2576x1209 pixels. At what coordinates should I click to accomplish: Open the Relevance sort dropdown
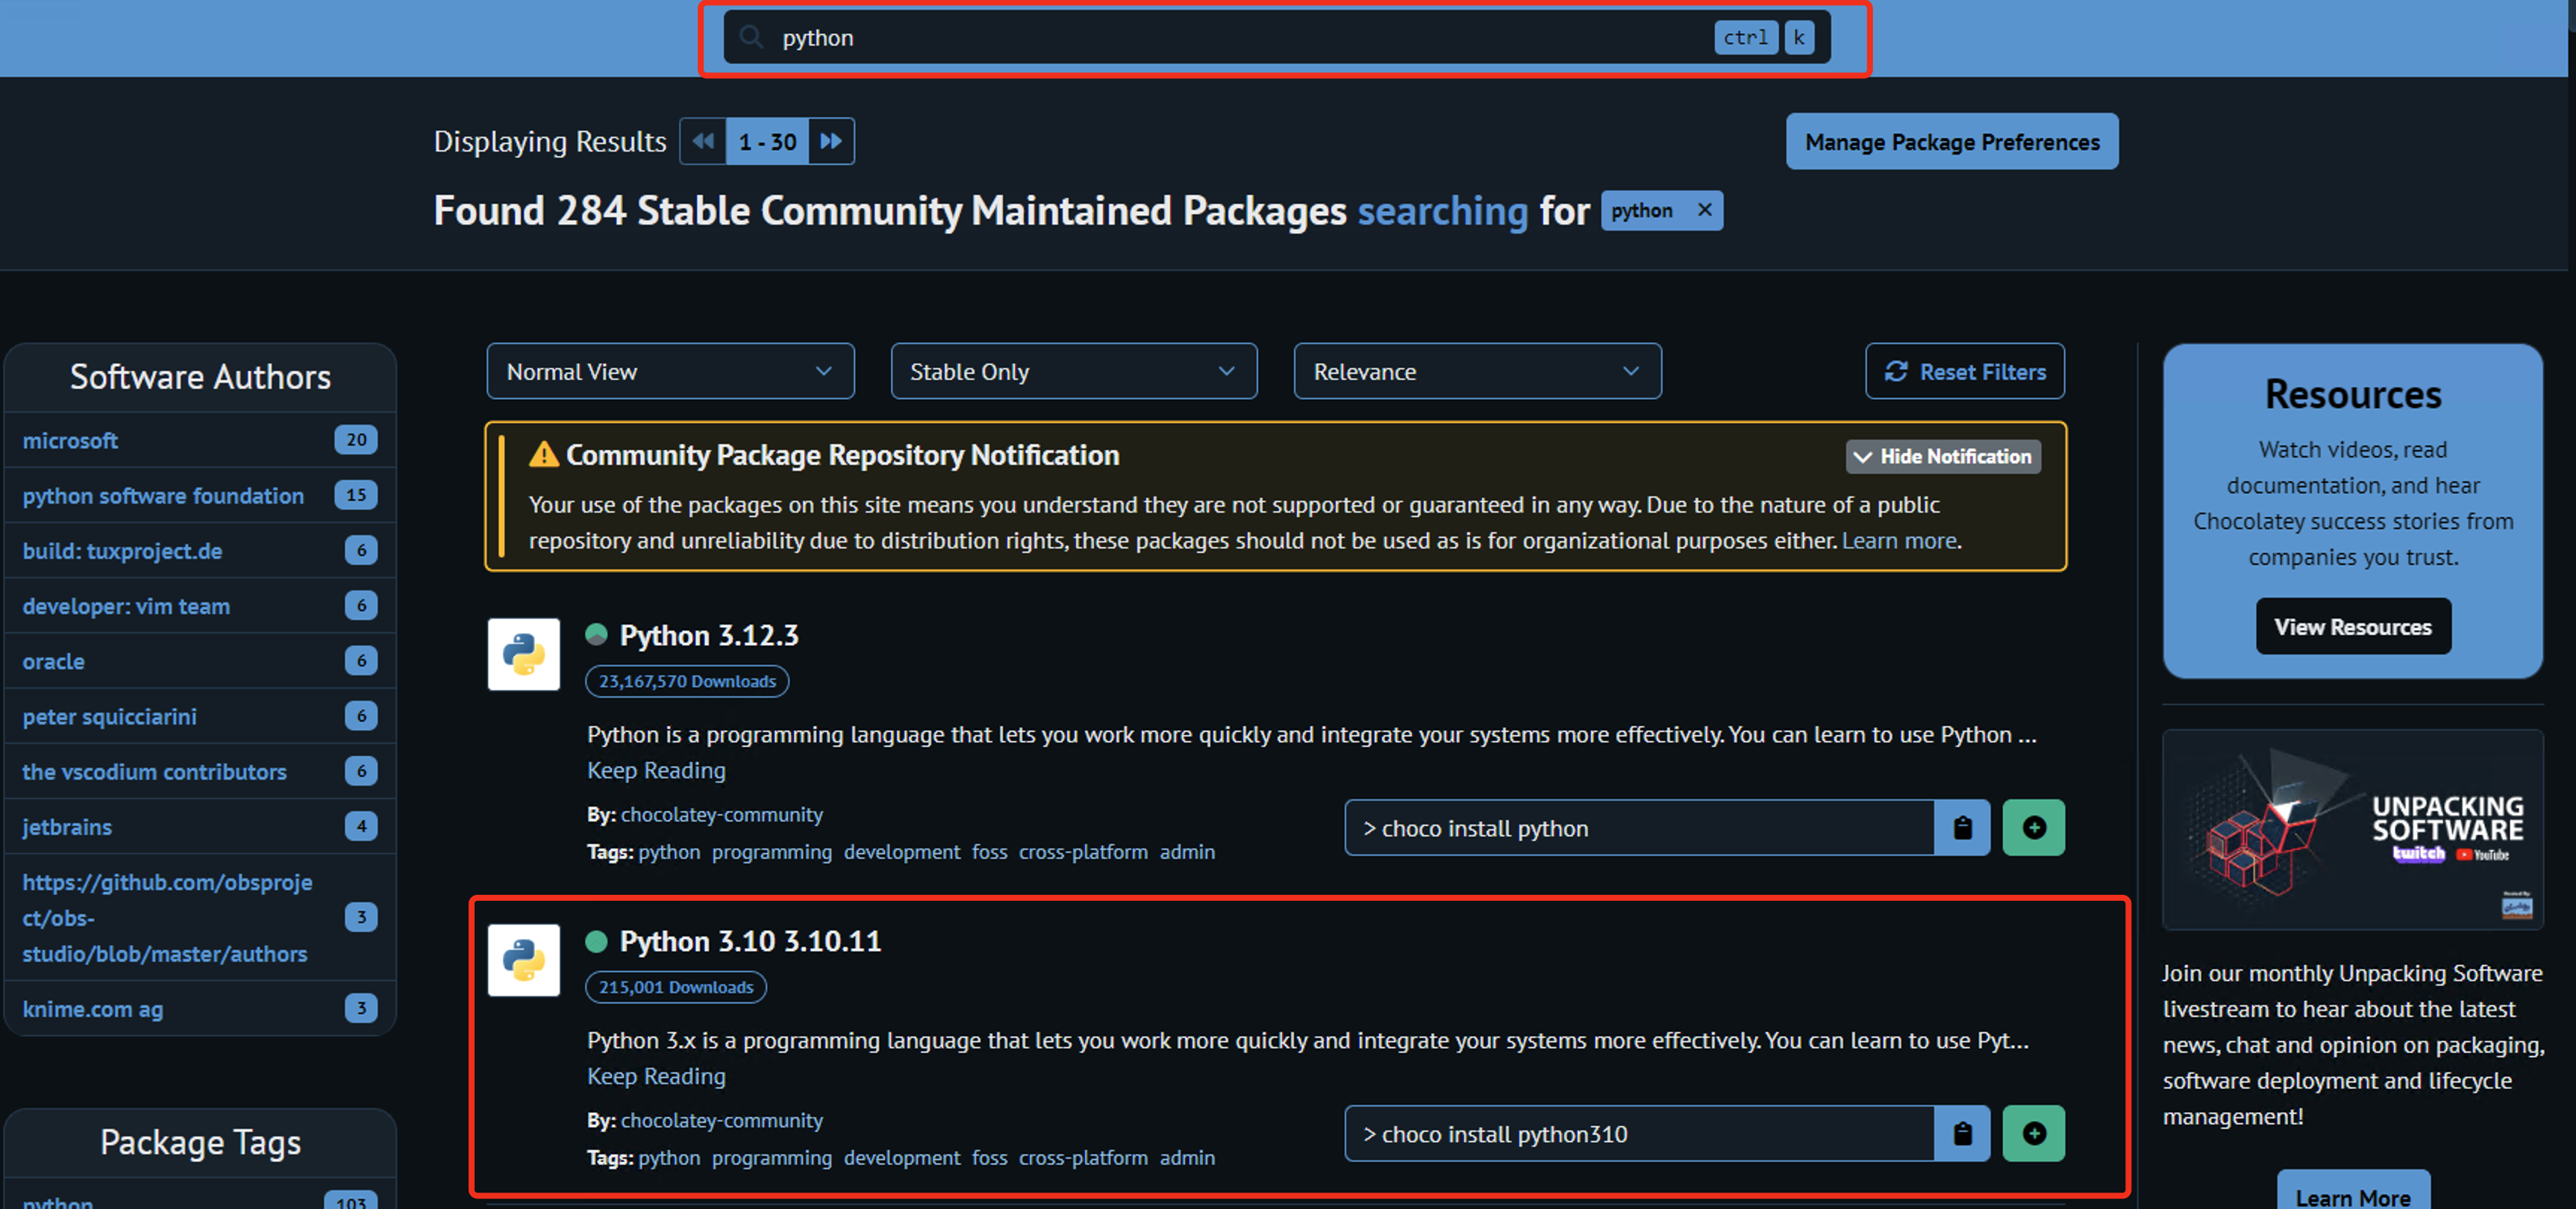tap(1477, 372)
